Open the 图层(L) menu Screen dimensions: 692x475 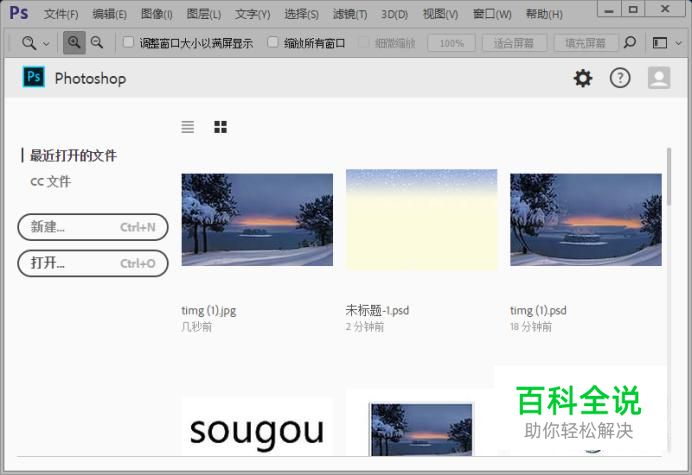[x=203, y=14]
